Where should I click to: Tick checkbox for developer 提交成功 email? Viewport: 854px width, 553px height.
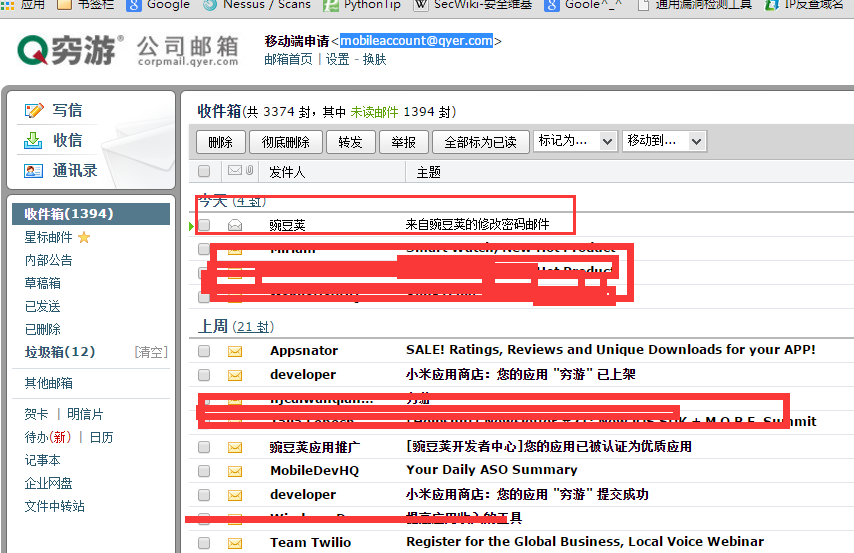pos(204,495)
